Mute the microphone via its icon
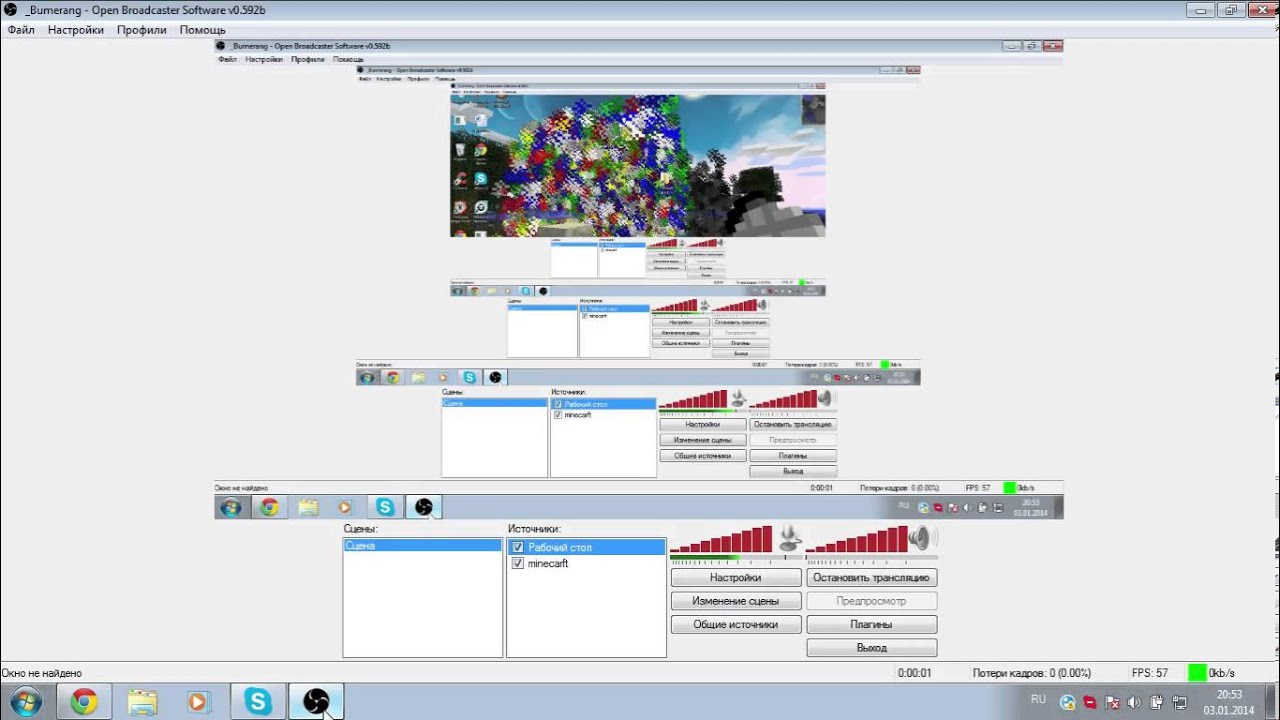This screenshot has width=1280, height=720. coord(789,538)
